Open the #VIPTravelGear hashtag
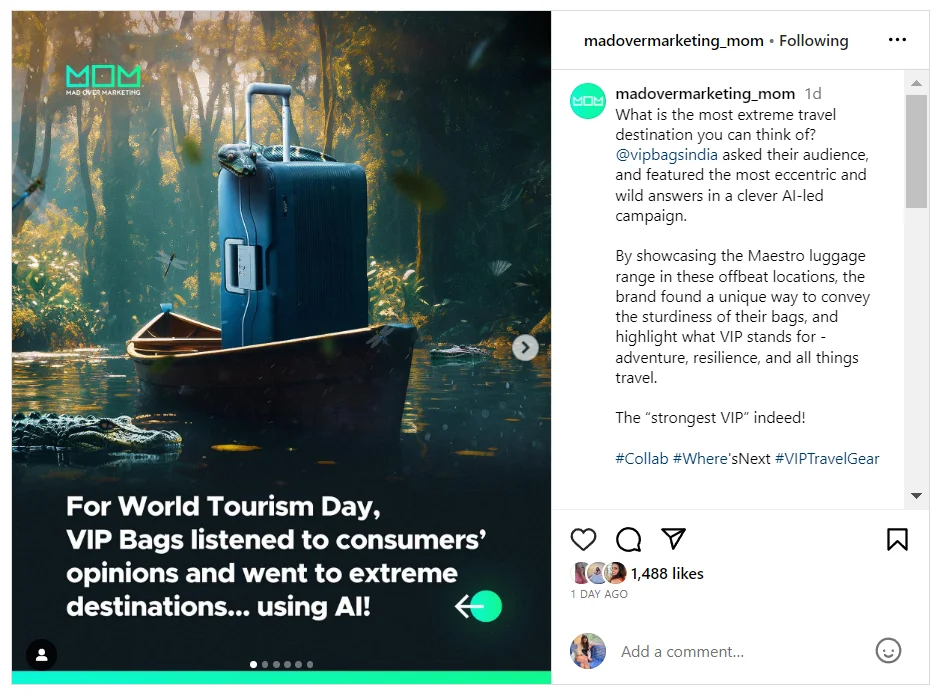Image resolution: width=942 pixels, height=694 pixels. coord(827,458)
